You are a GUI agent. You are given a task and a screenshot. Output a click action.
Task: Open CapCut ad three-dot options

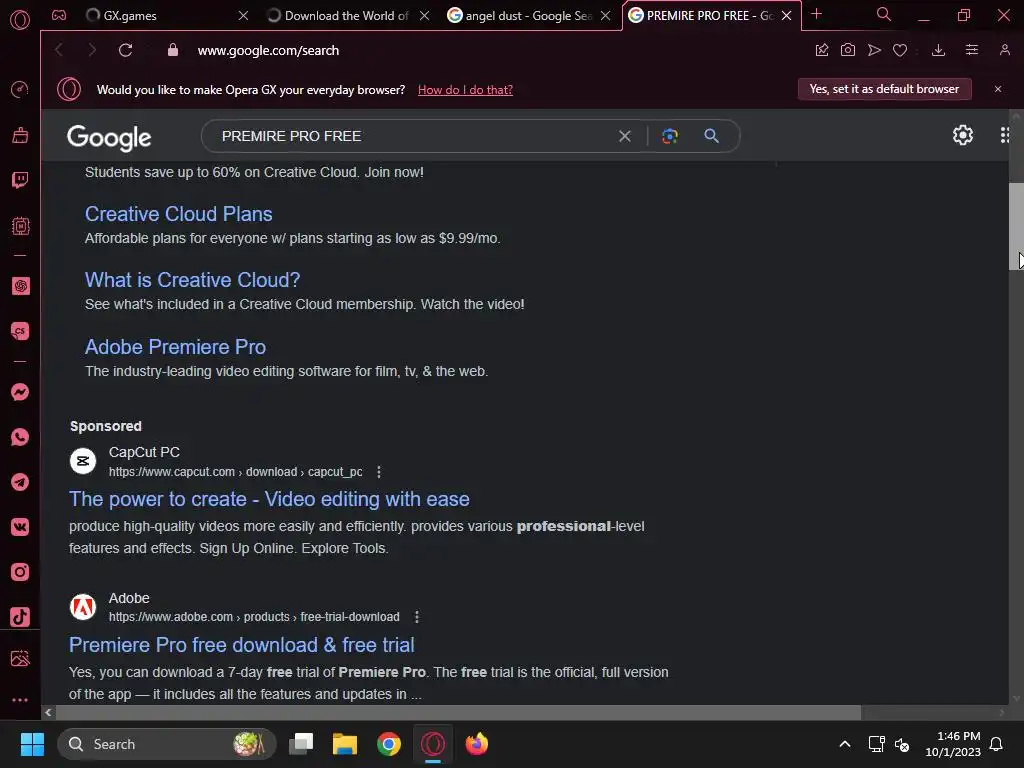pos(379,472)
